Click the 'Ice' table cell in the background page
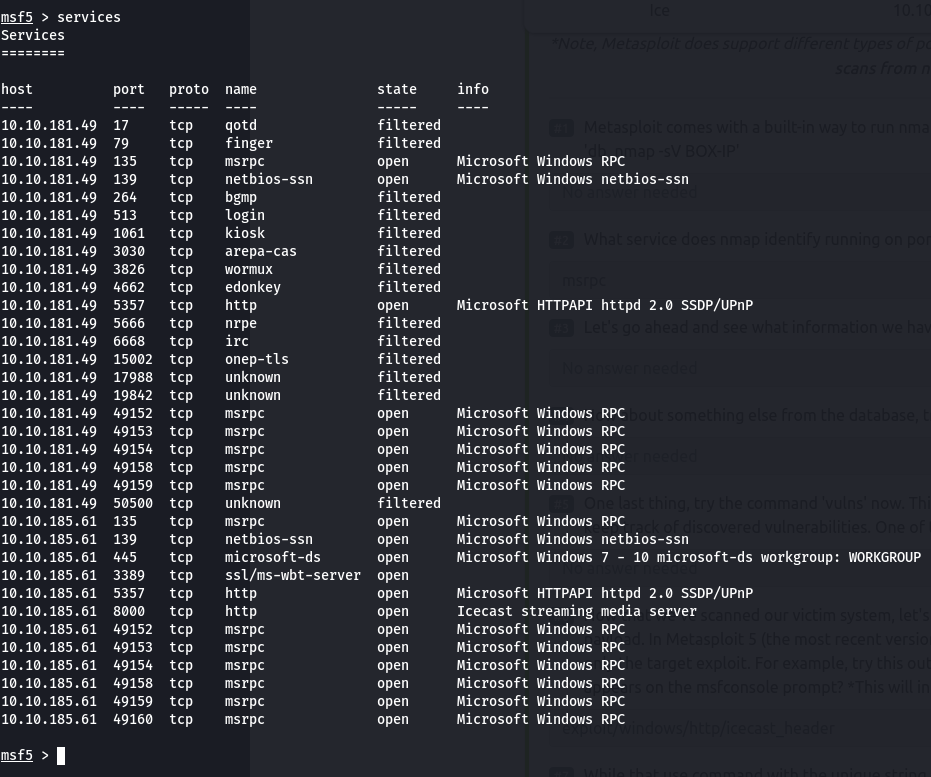Image resolution: width=931 pixels, height=777 pixels. click(x=660, y=10)
